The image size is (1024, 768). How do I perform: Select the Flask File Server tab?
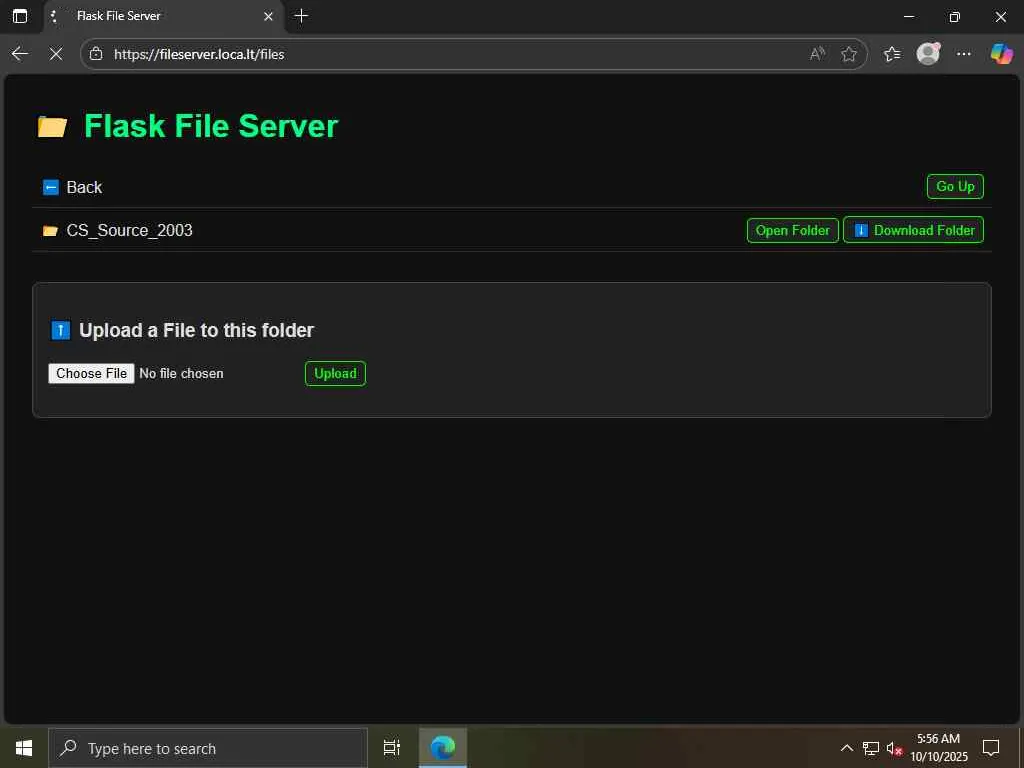[x=163, y=16]
